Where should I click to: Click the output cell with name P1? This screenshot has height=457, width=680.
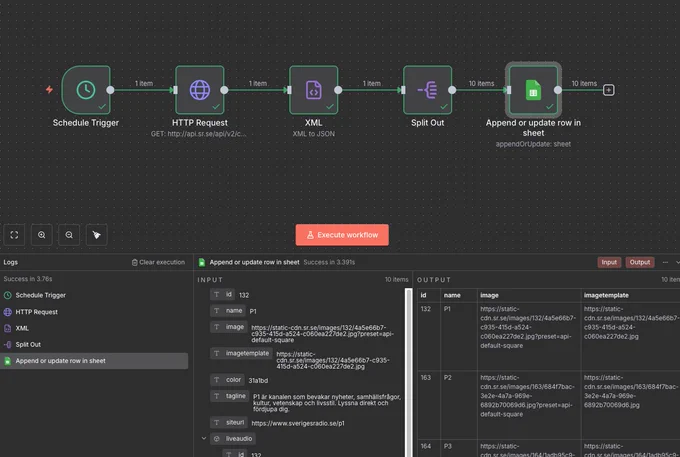459,336
